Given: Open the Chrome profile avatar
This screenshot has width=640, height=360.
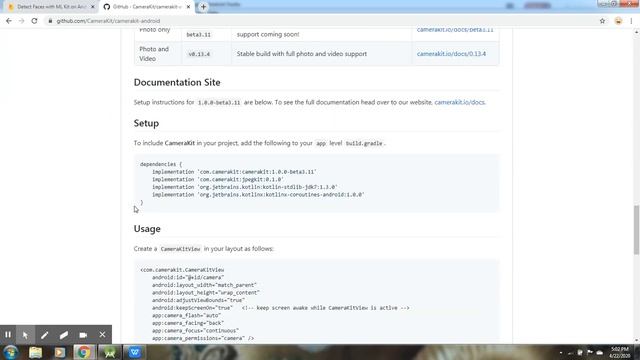Looking at the screenshot, I should click(618, 21).
